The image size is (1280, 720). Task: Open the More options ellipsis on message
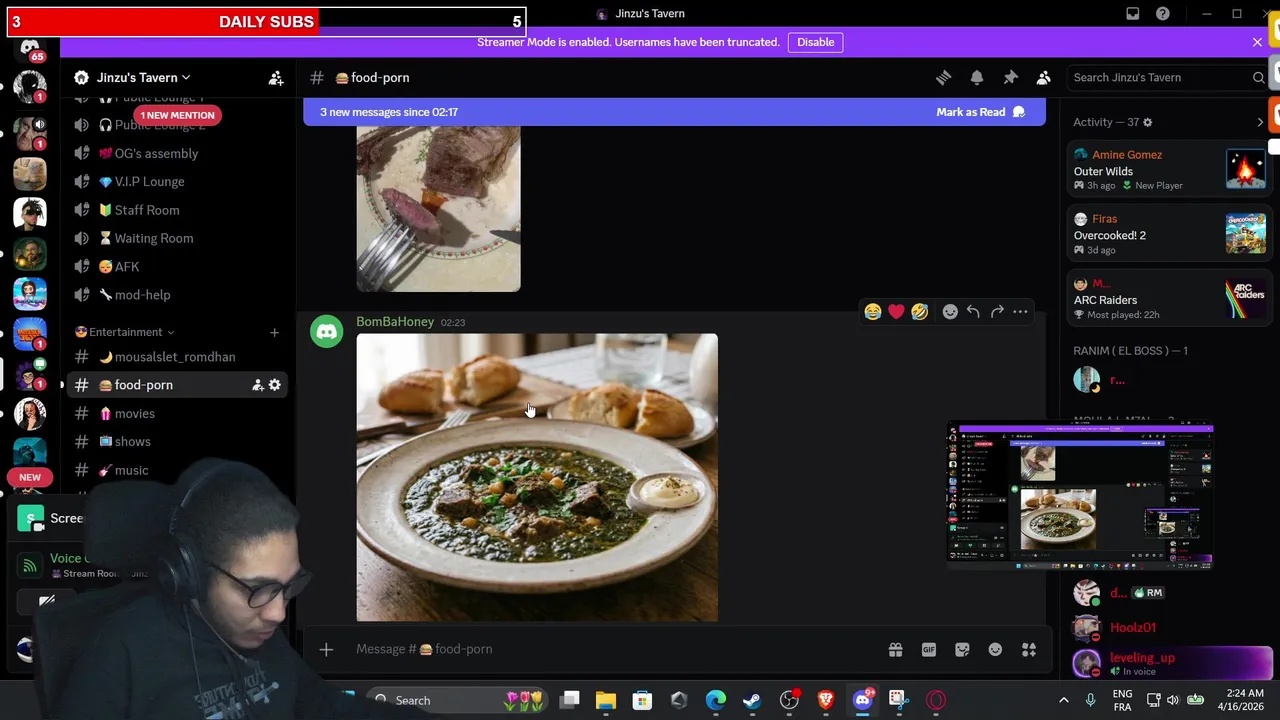pyautogui.click(x=1020, y=312)
